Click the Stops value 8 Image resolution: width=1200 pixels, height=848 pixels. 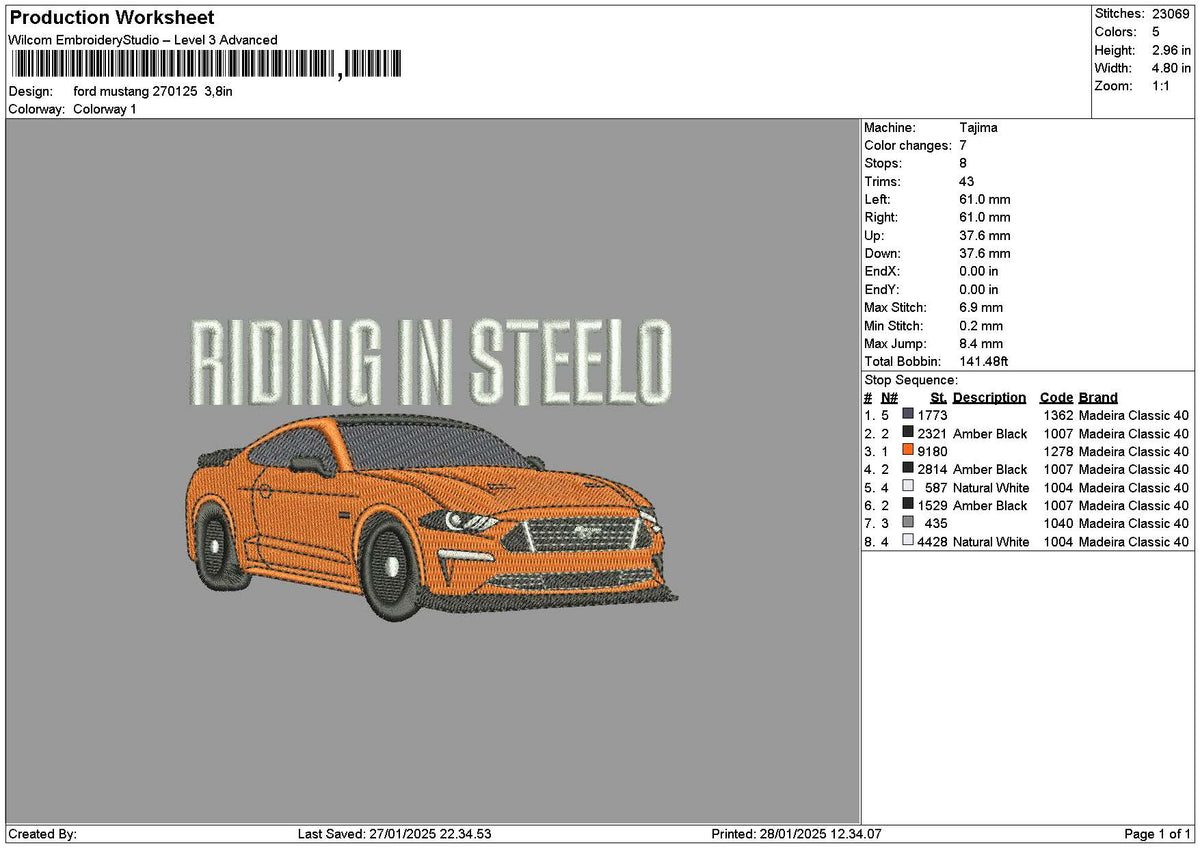click(963, 163)
